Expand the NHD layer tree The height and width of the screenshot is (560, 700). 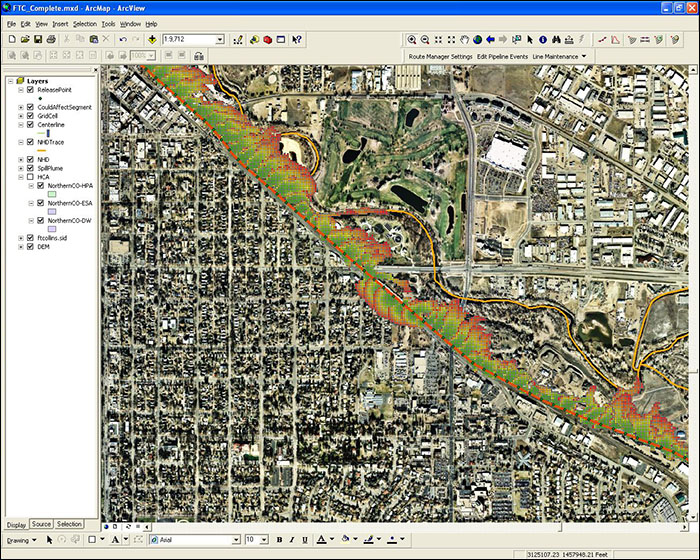tap(21, 159)
